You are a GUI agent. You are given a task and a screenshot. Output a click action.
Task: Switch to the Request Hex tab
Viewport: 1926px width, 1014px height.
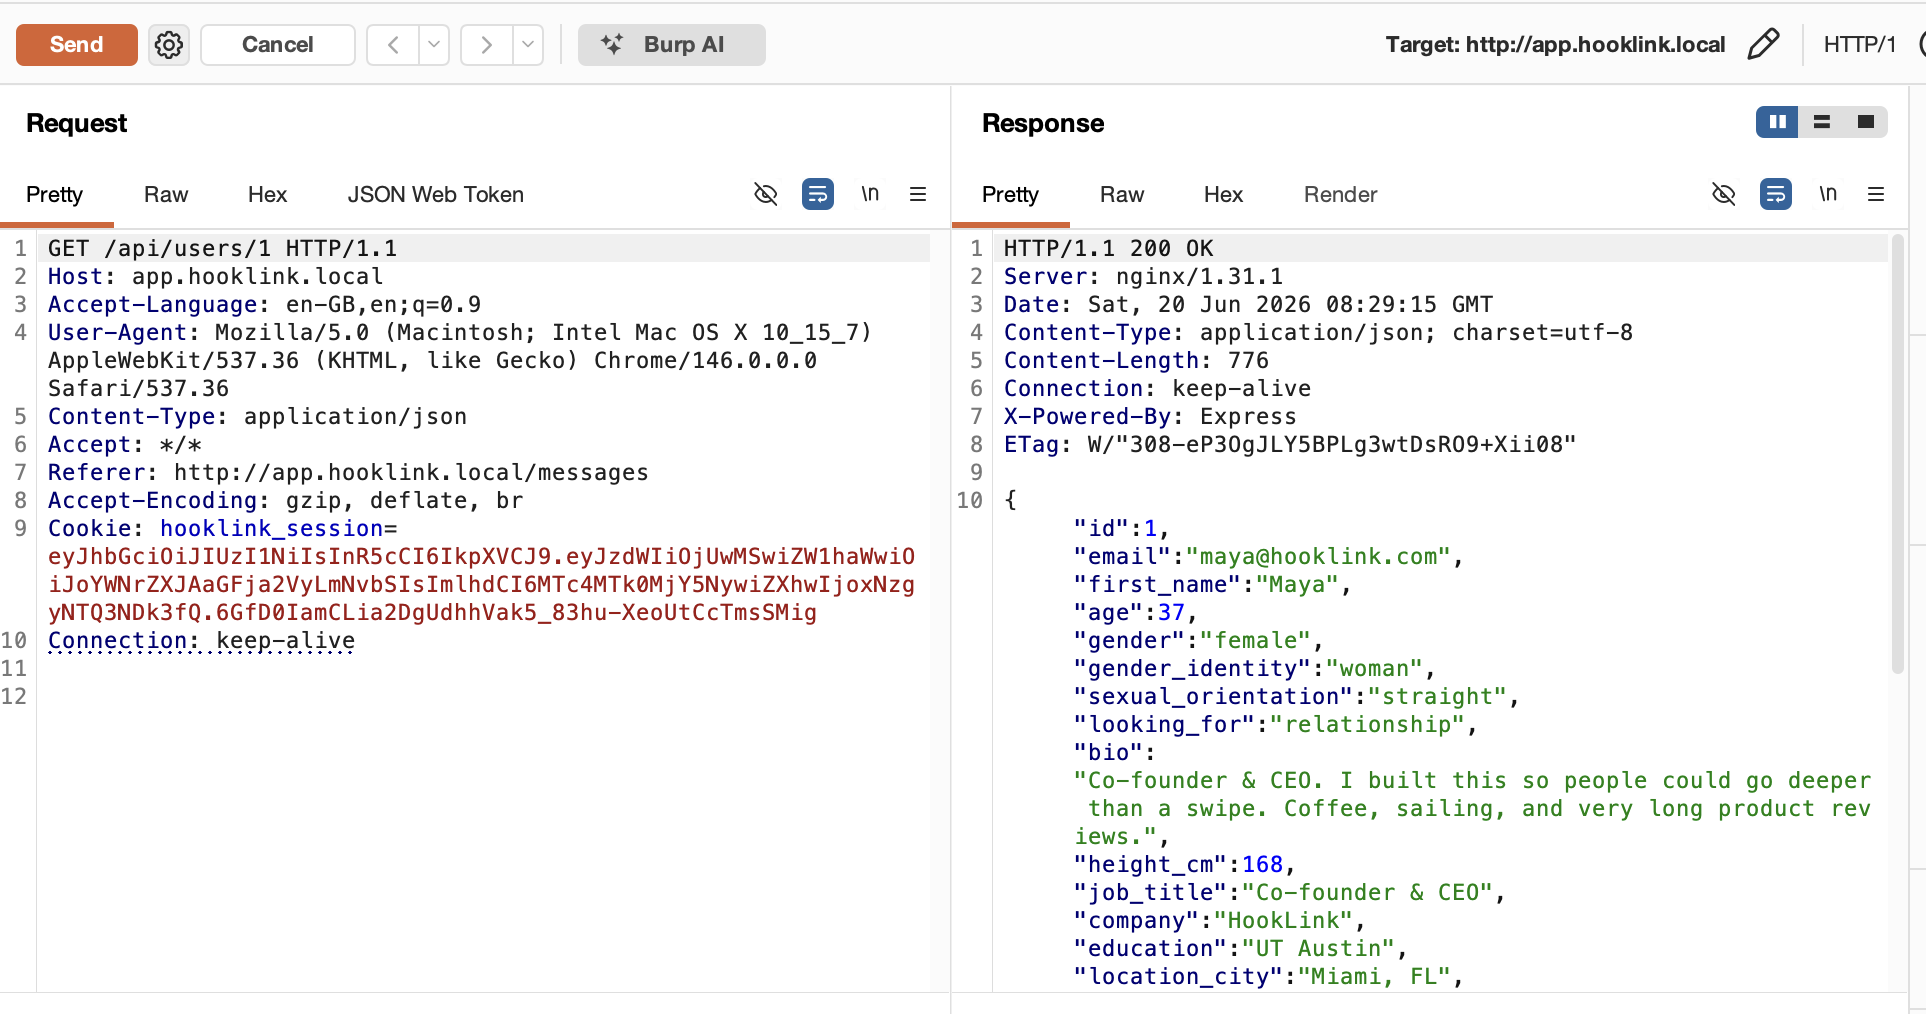[x=267, y=195]
